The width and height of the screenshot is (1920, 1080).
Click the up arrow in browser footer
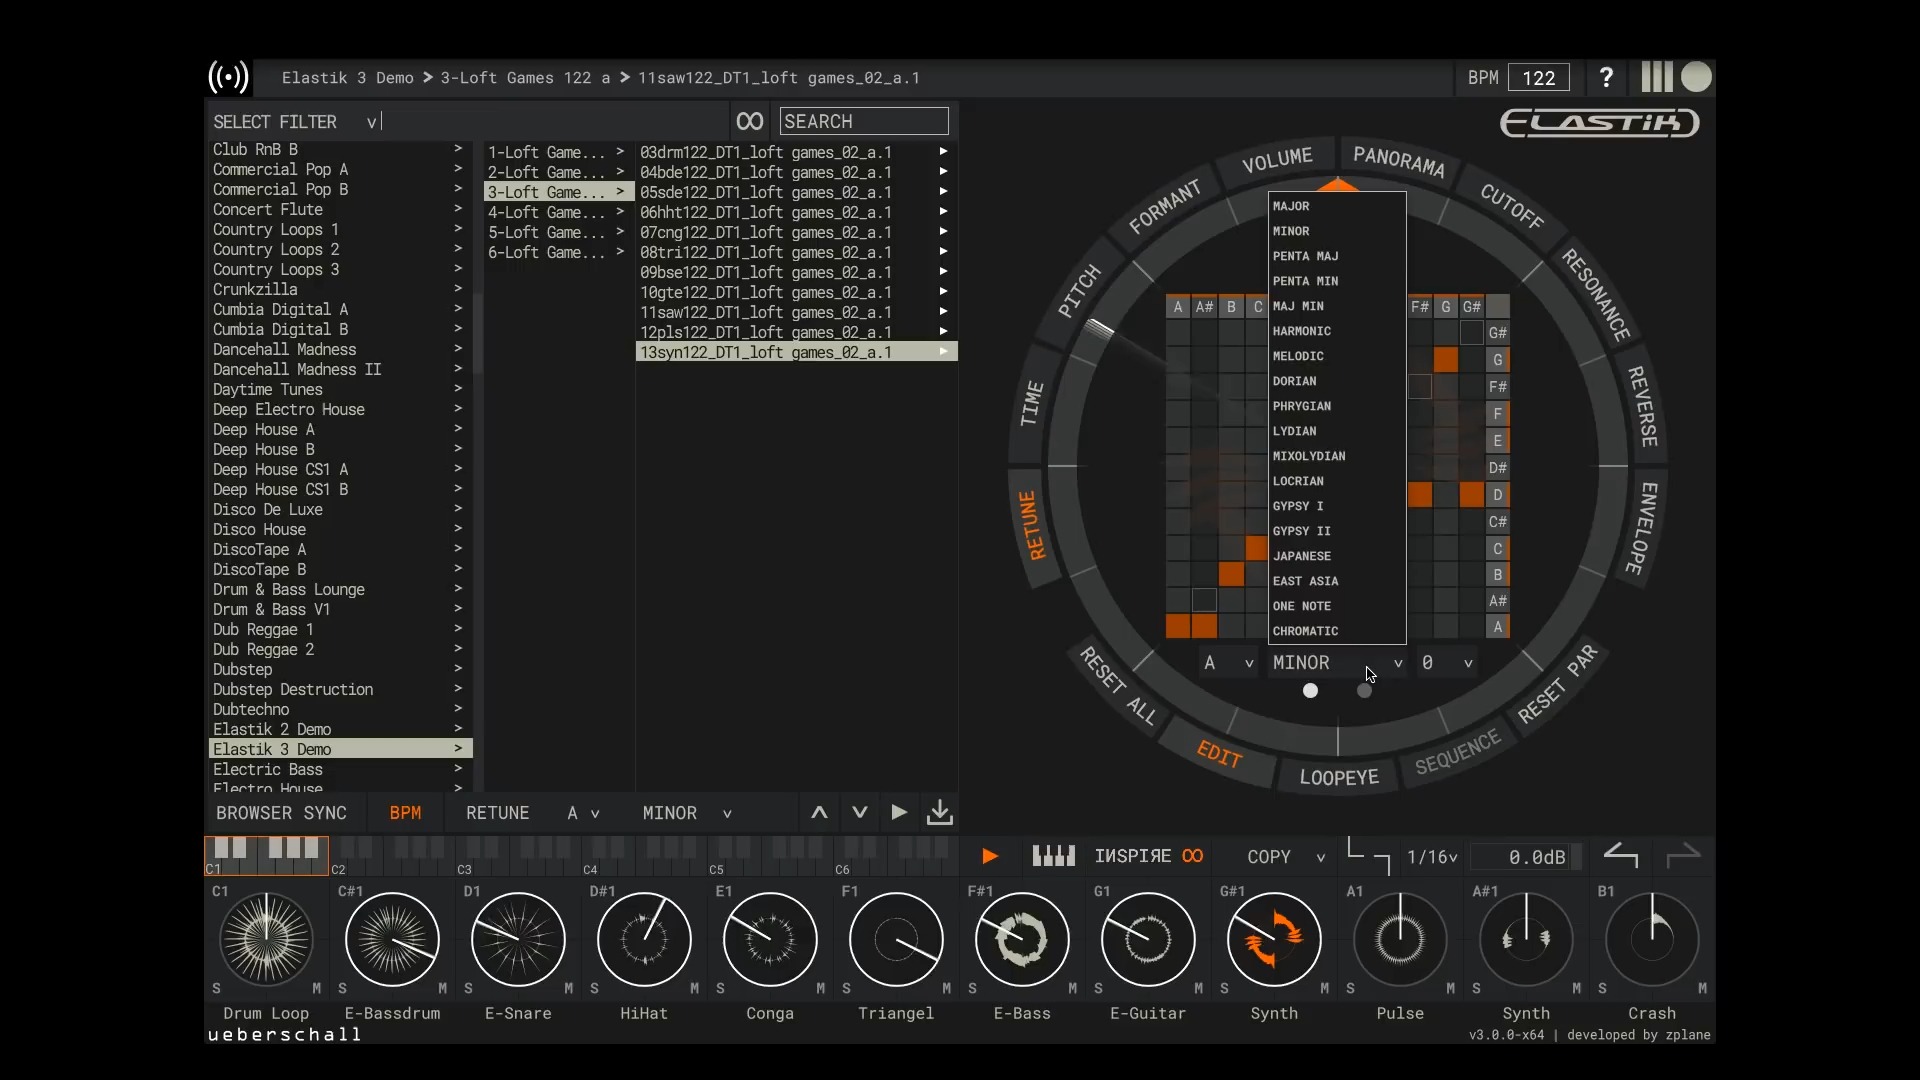819,813
